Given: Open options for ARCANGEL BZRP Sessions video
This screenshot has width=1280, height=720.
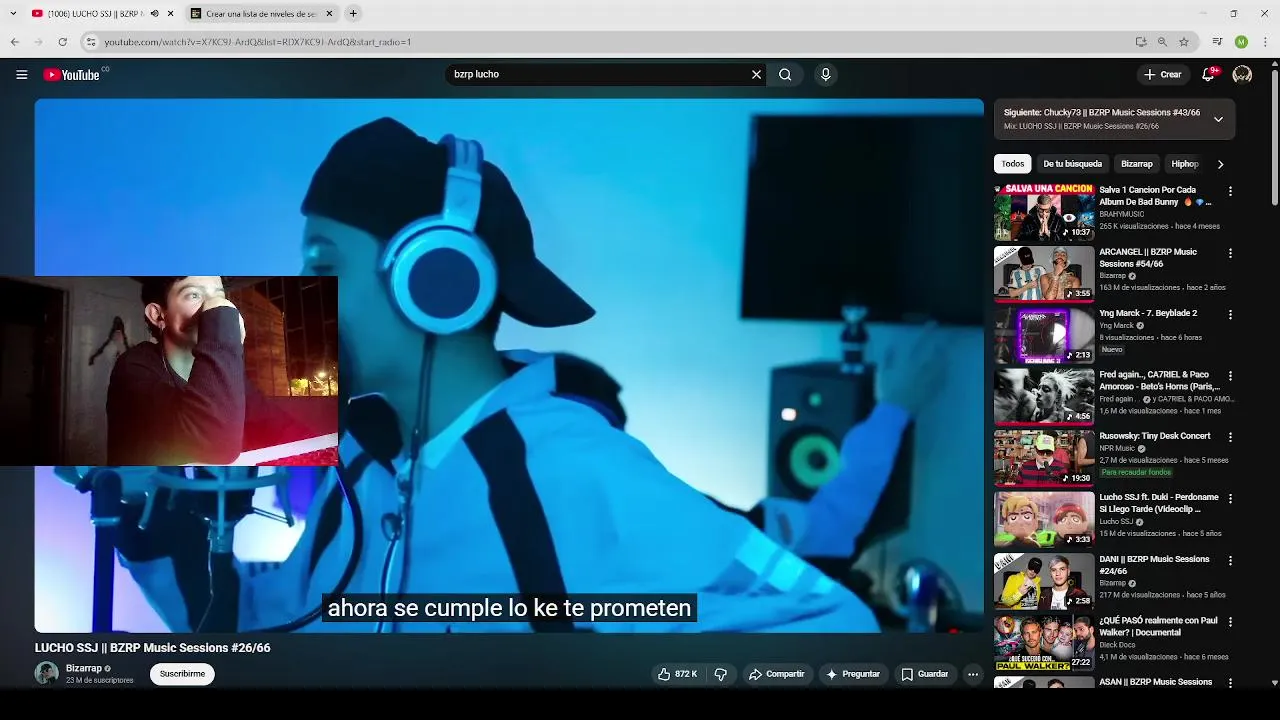Looking at the screenshot, I should coord(1230,253).
